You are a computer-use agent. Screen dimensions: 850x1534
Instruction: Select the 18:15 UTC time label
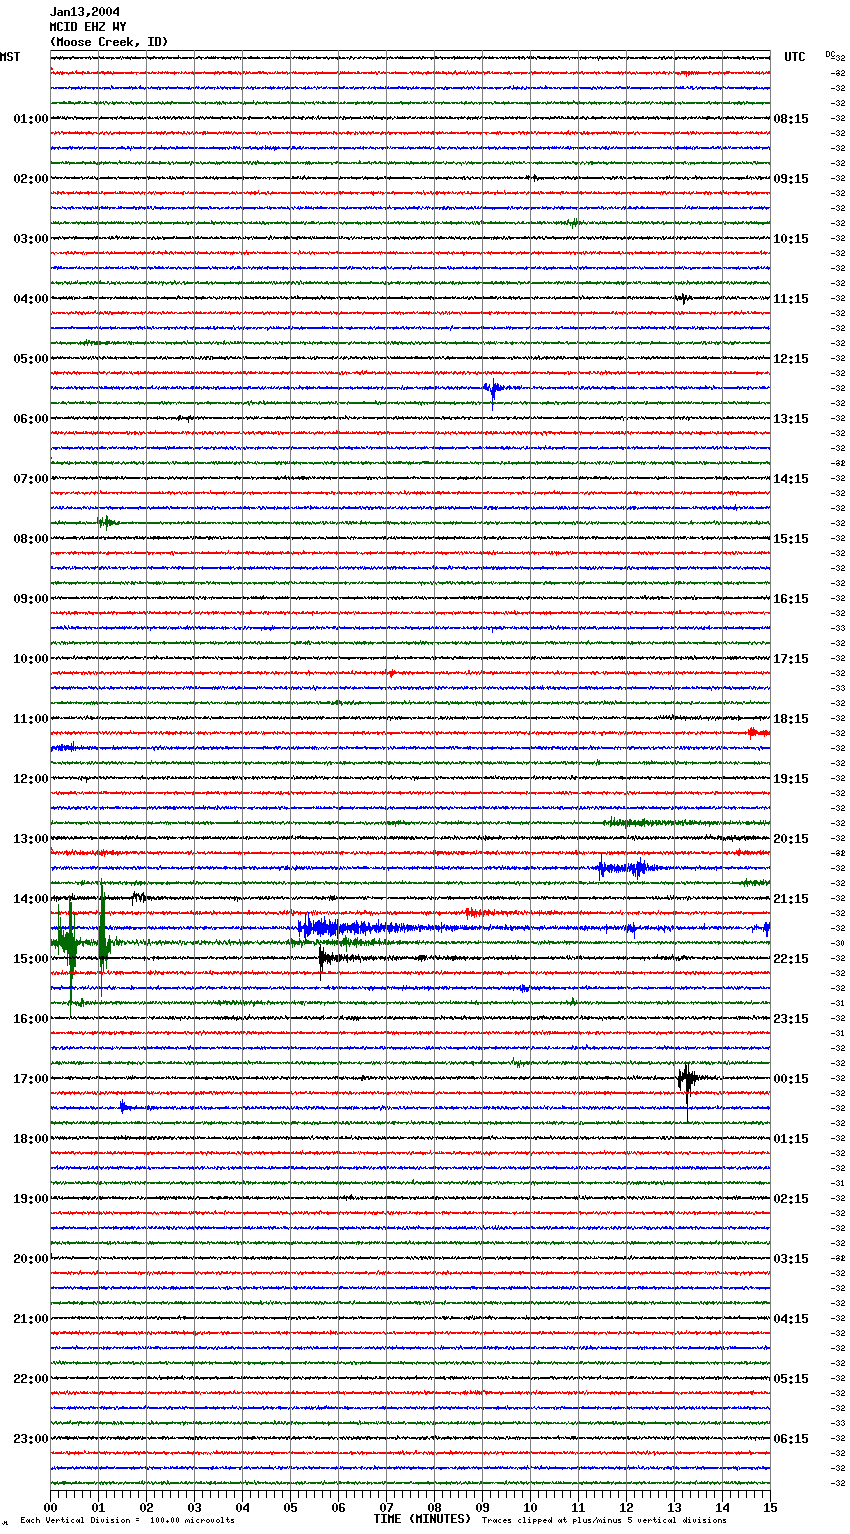click(x=791, y=719)
